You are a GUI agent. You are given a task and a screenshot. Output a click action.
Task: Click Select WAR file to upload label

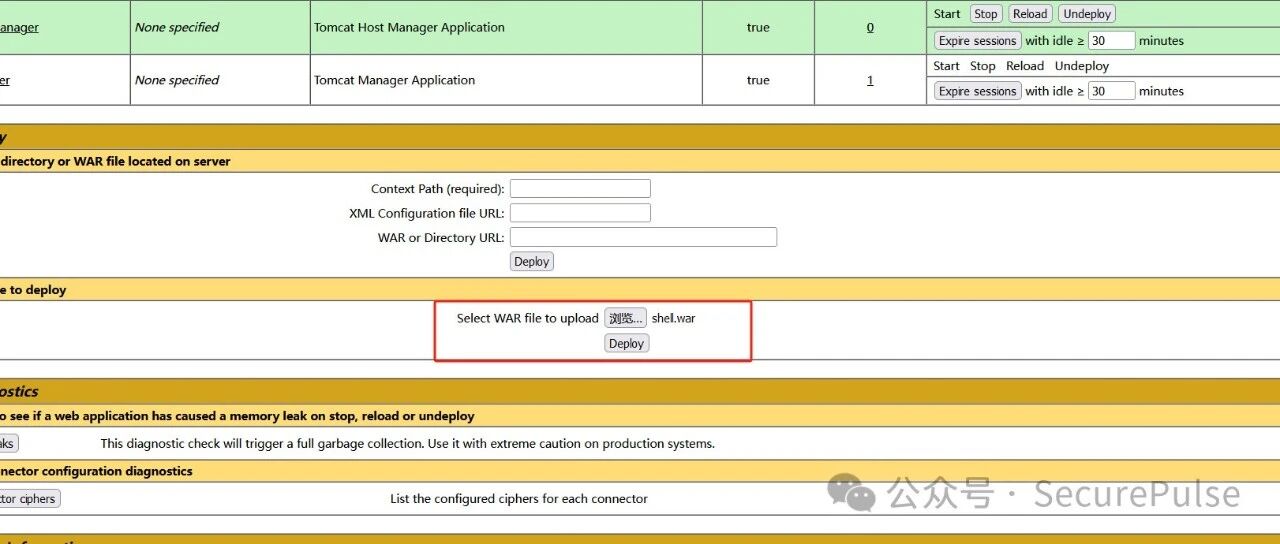click(x=527, y=318)
